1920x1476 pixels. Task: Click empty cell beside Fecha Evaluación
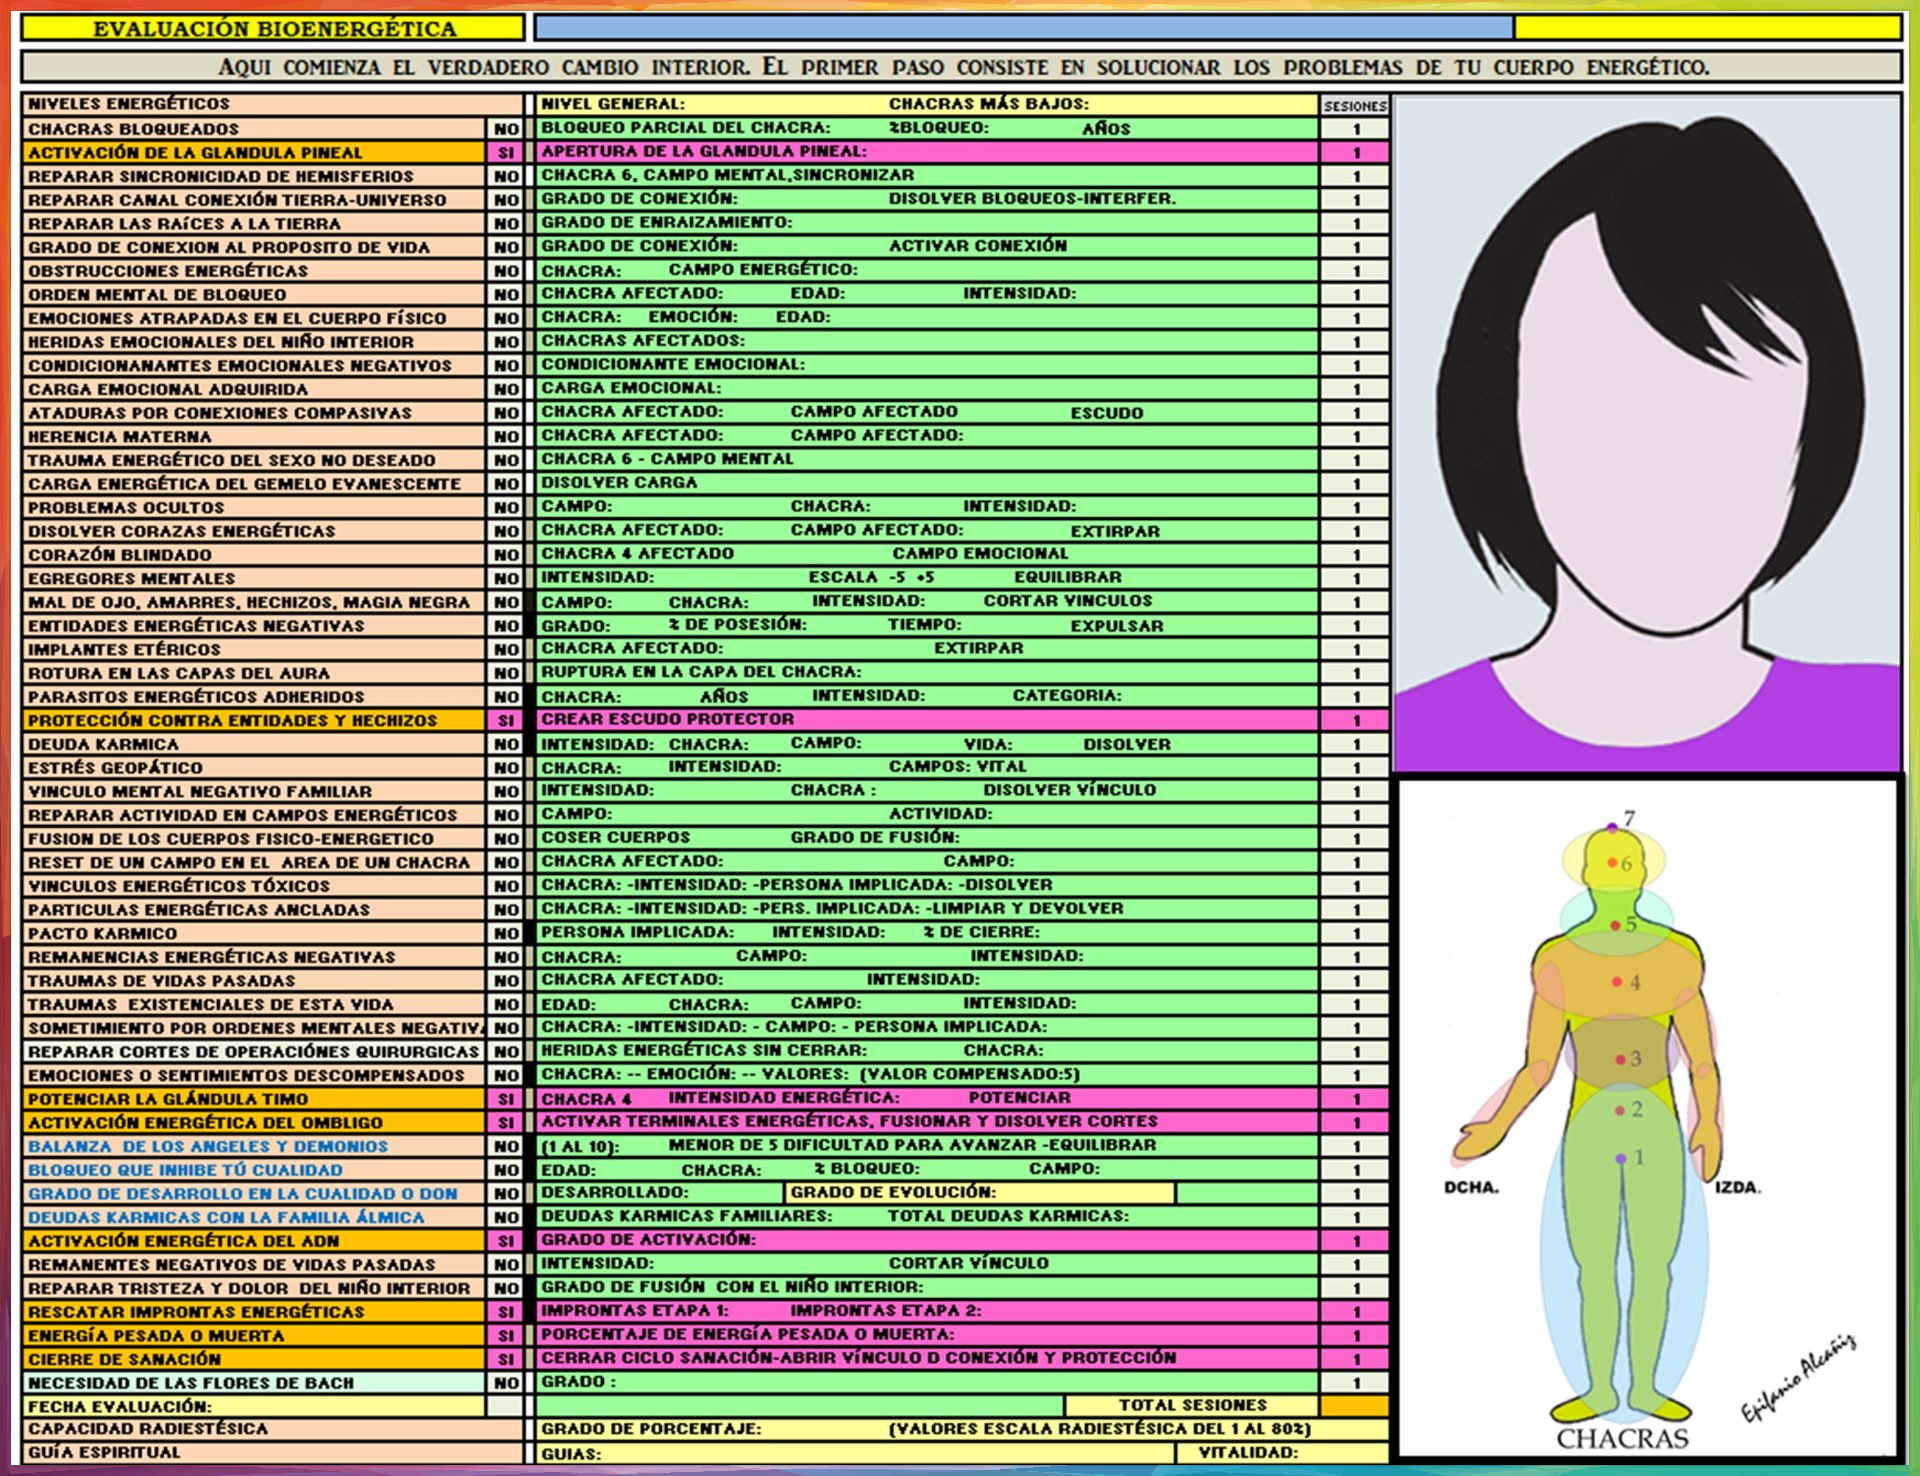click(x=505, y=1407)
